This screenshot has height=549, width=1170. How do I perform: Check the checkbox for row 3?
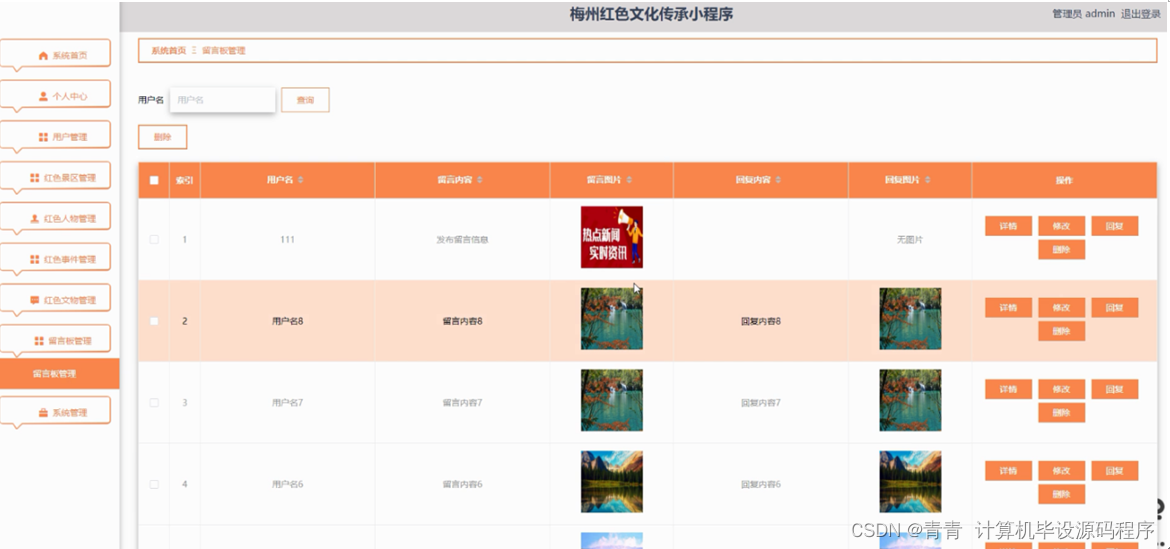point(154,402)
